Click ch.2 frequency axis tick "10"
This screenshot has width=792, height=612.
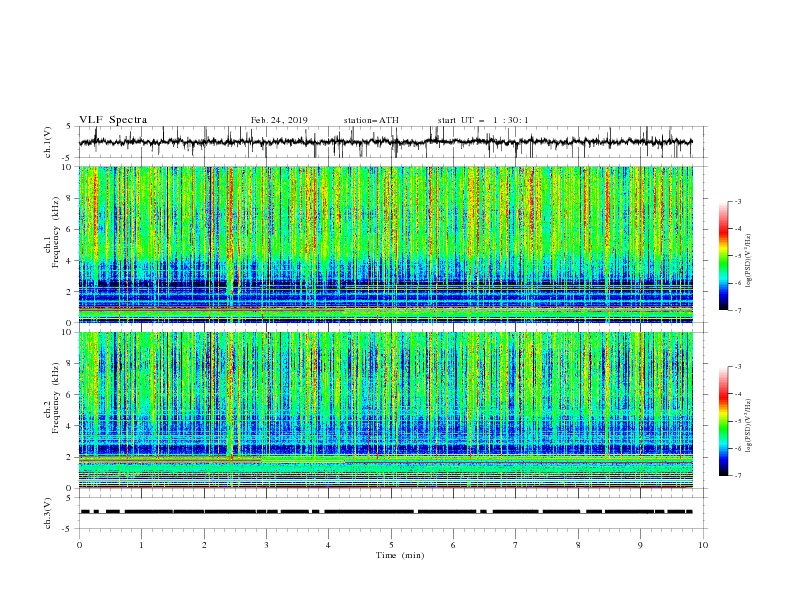[68, 332]
